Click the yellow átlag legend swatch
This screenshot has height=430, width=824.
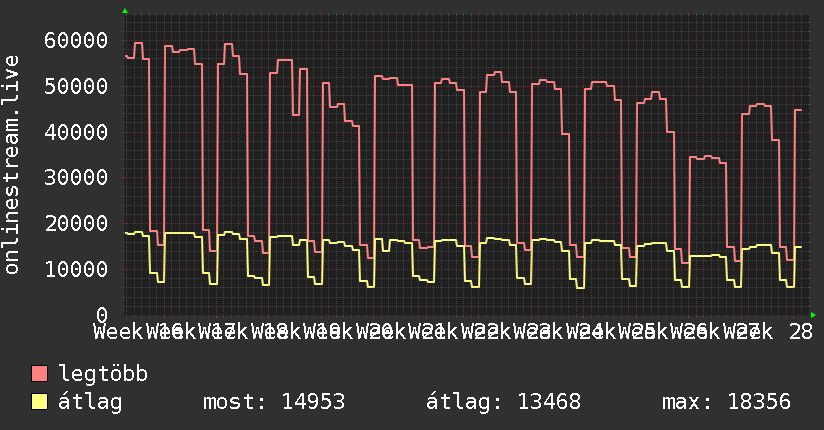[39, 401]
